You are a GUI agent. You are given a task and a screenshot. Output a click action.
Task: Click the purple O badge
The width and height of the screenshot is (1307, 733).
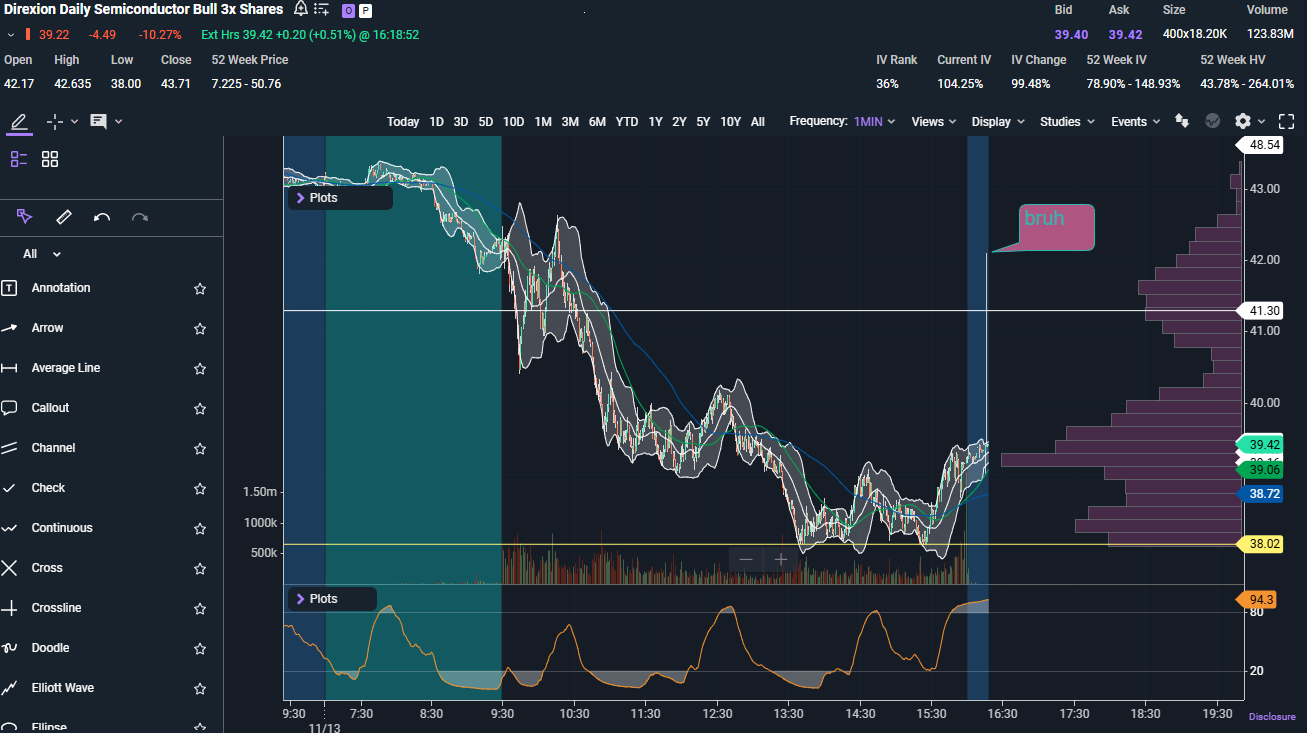[x=348, y=10]
